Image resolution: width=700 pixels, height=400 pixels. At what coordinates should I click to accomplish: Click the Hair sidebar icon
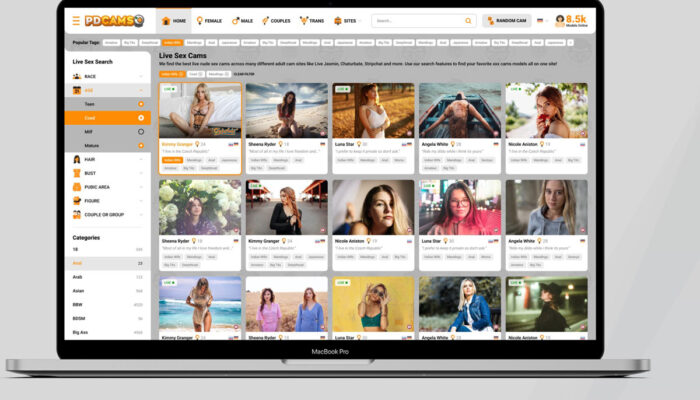click(x=77, y=159)
